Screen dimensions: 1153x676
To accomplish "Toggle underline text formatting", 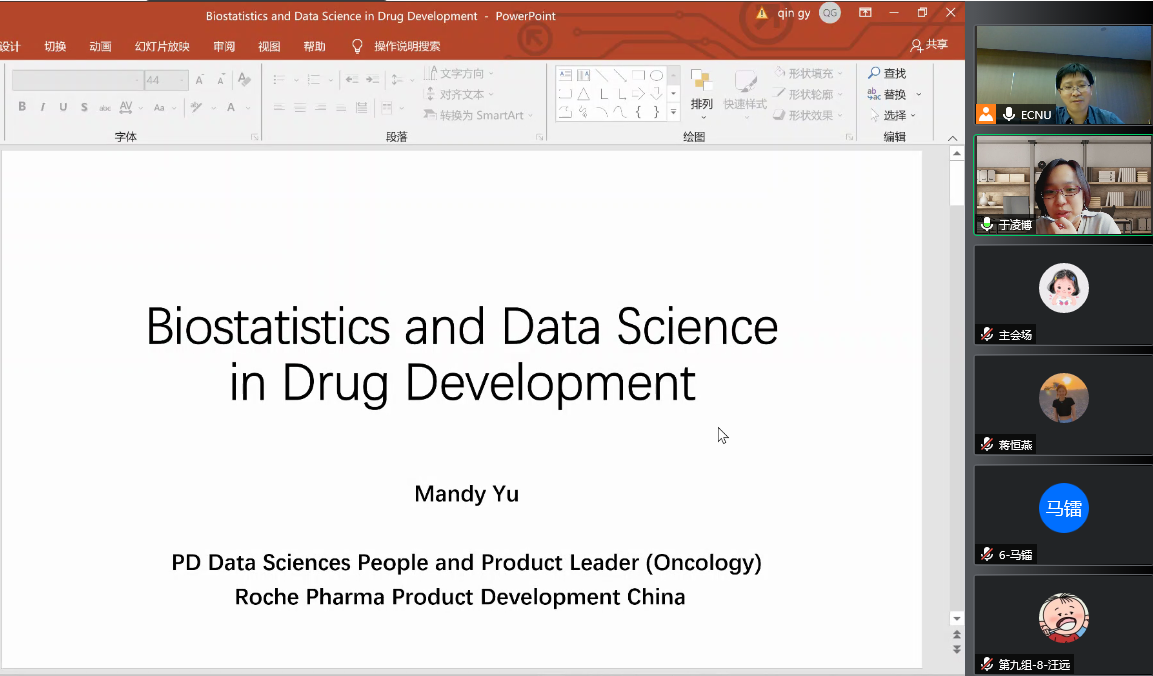I will coord(63,108).
